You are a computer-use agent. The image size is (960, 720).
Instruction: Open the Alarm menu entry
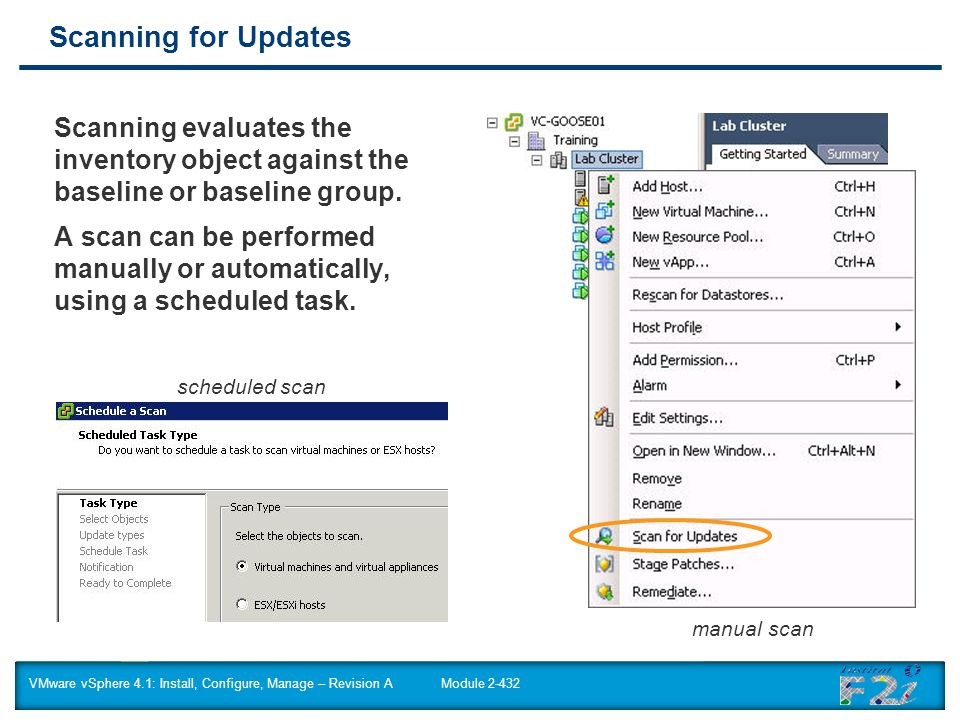(x=753, y=386)
